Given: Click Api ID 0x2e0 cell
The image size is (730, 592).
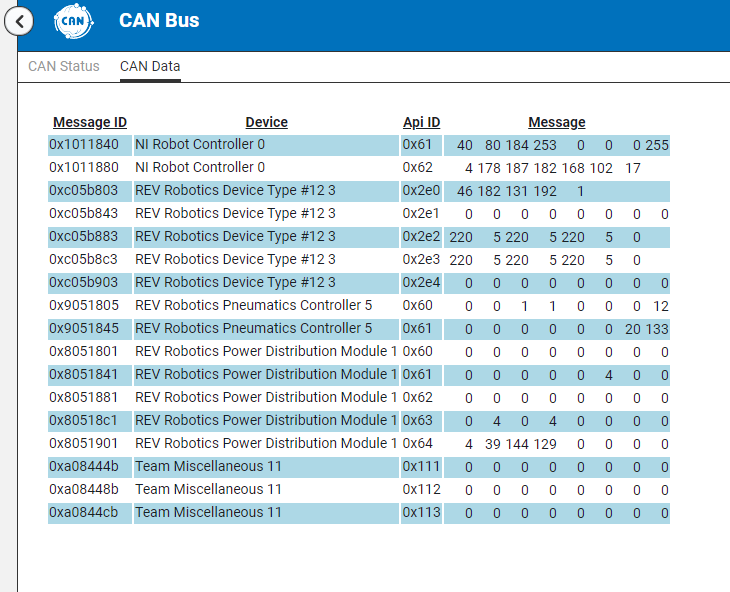Looking at the screenshot, I should coord(421,191).
